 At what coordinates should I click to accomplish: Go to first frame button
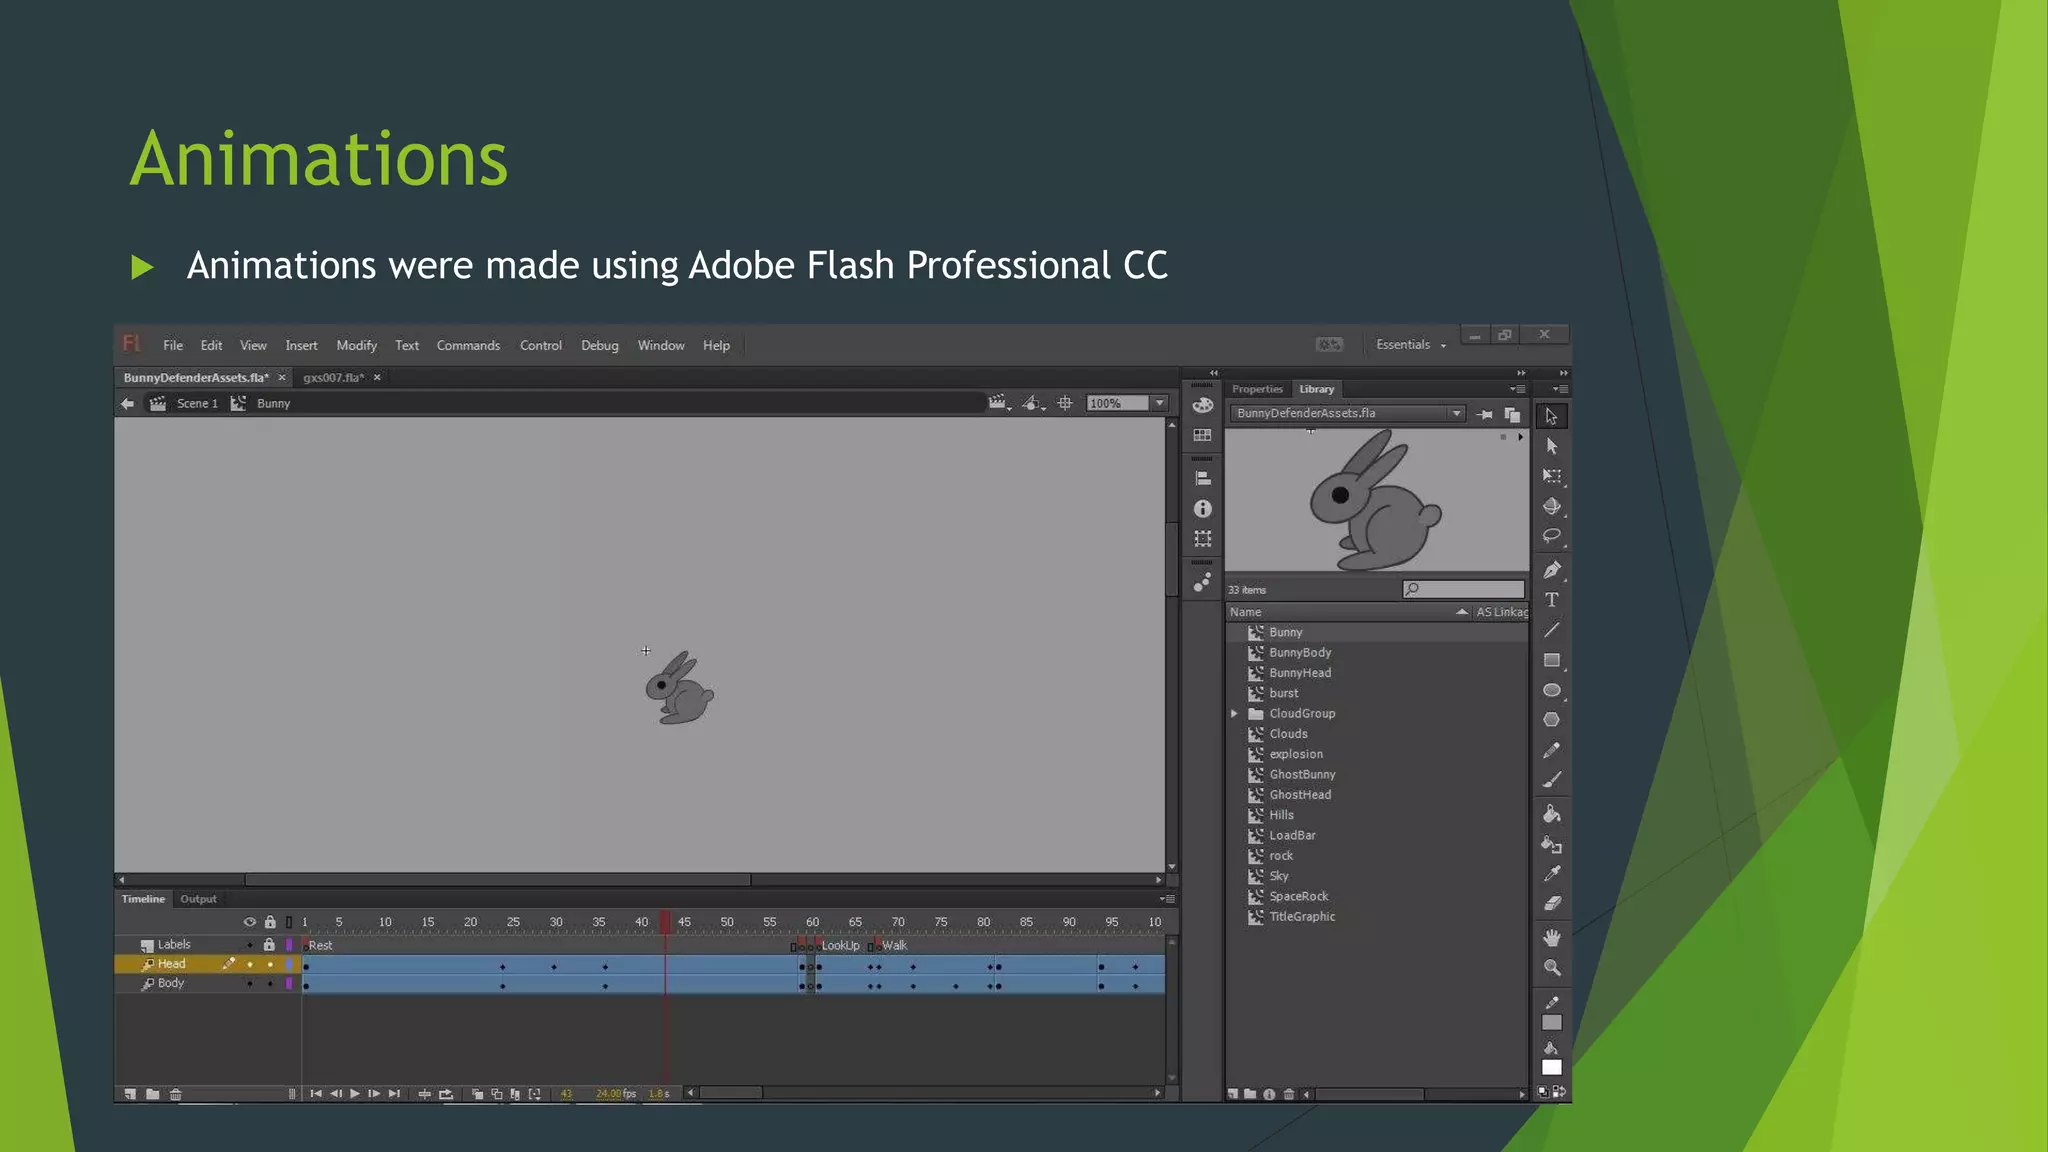[x=316, y=1094]
